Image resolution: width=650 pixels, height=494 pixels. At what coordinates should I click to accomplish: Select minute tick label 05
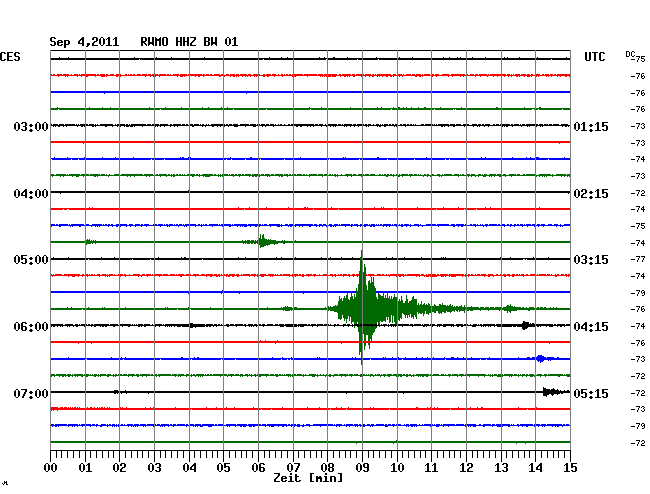pos(223,468)
